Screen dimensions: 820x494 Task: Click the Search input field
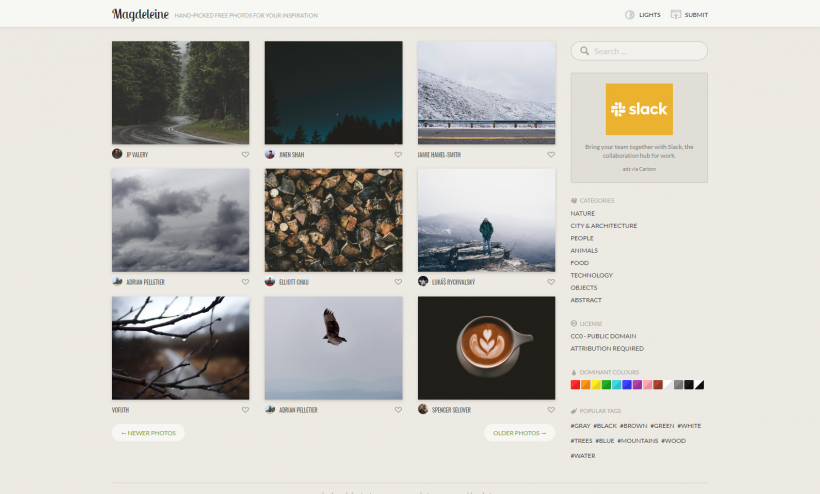tap(639, 51)
